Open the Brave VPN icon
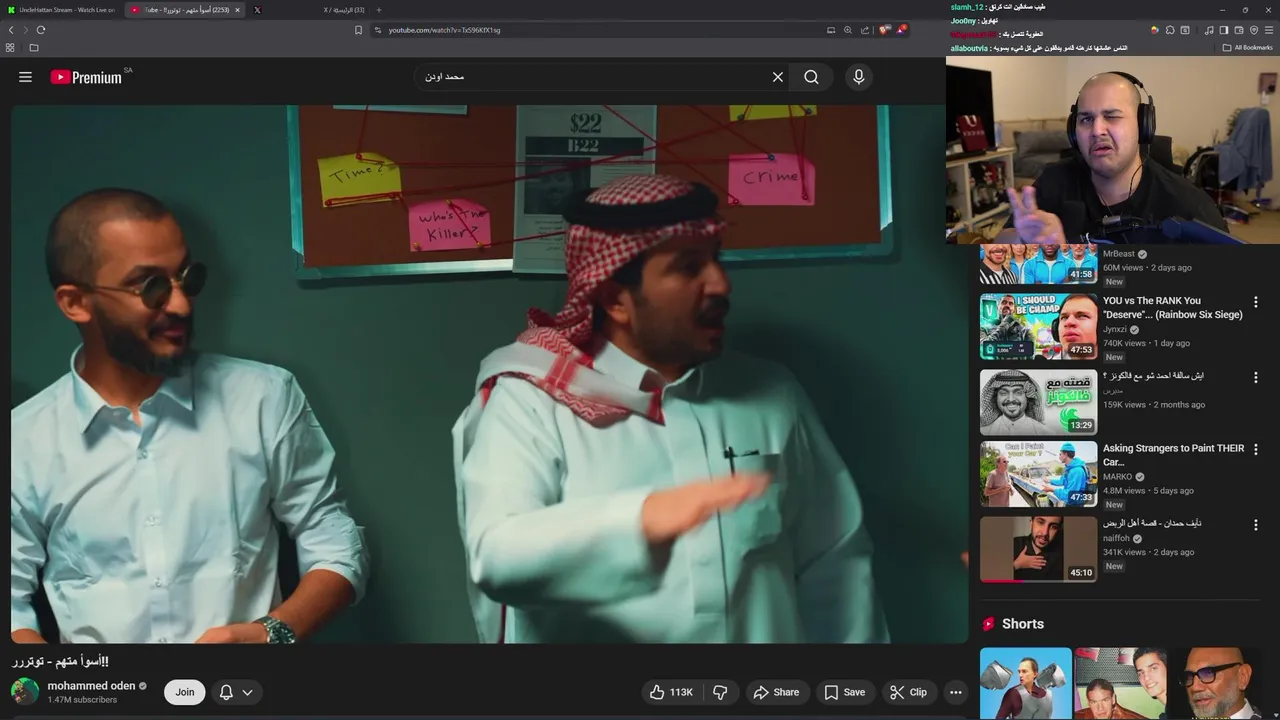 1254,30
